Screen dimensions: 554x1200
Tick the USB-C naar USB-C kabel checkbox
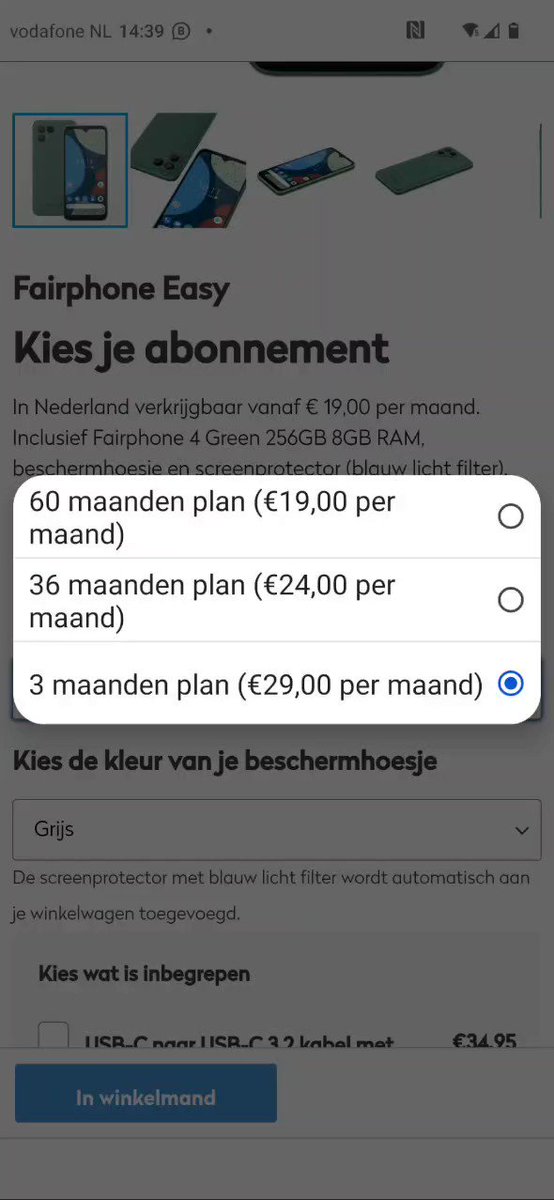pyautogui.click(x=54, y=1036)
